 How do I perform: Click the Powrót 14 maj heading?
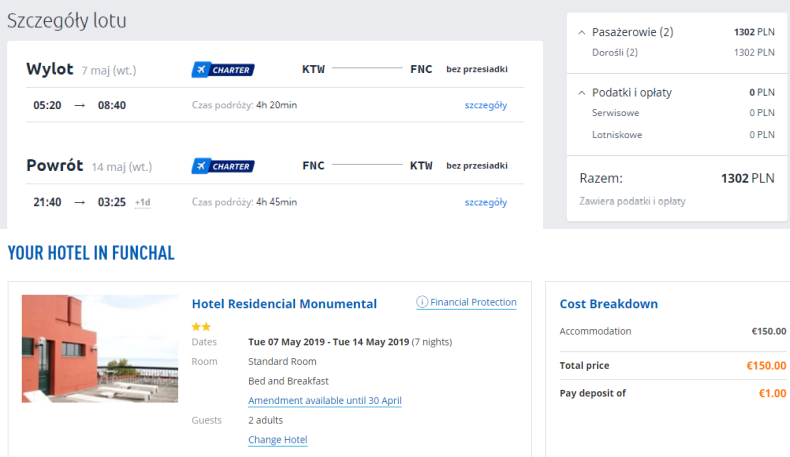(x=89, y=166)
